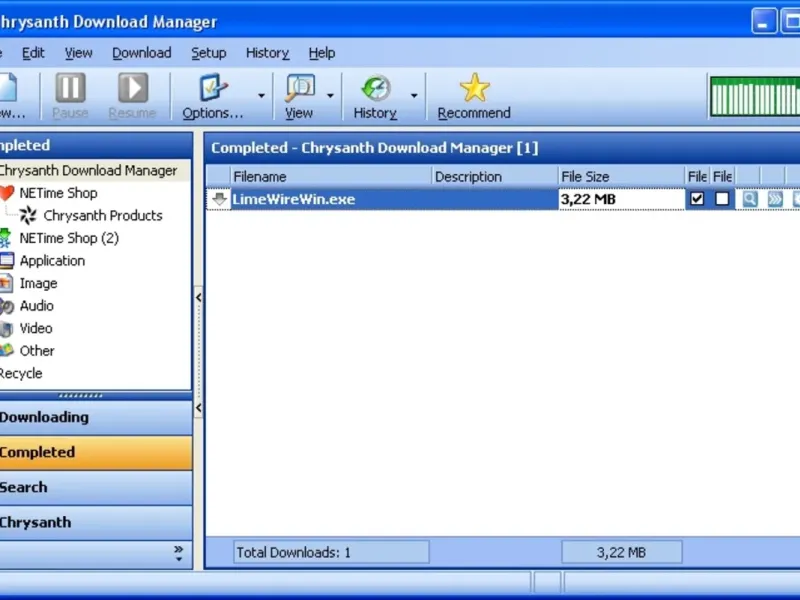
Task: Click the Description column header
Action: point(495,177)
